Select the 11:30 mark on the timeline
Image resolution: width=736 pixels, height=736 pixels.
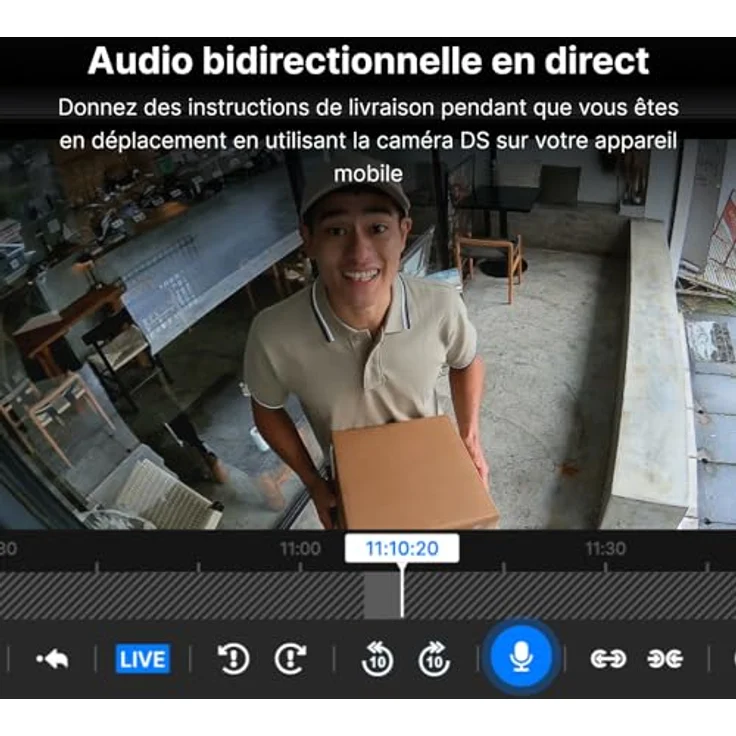(605, 549)
